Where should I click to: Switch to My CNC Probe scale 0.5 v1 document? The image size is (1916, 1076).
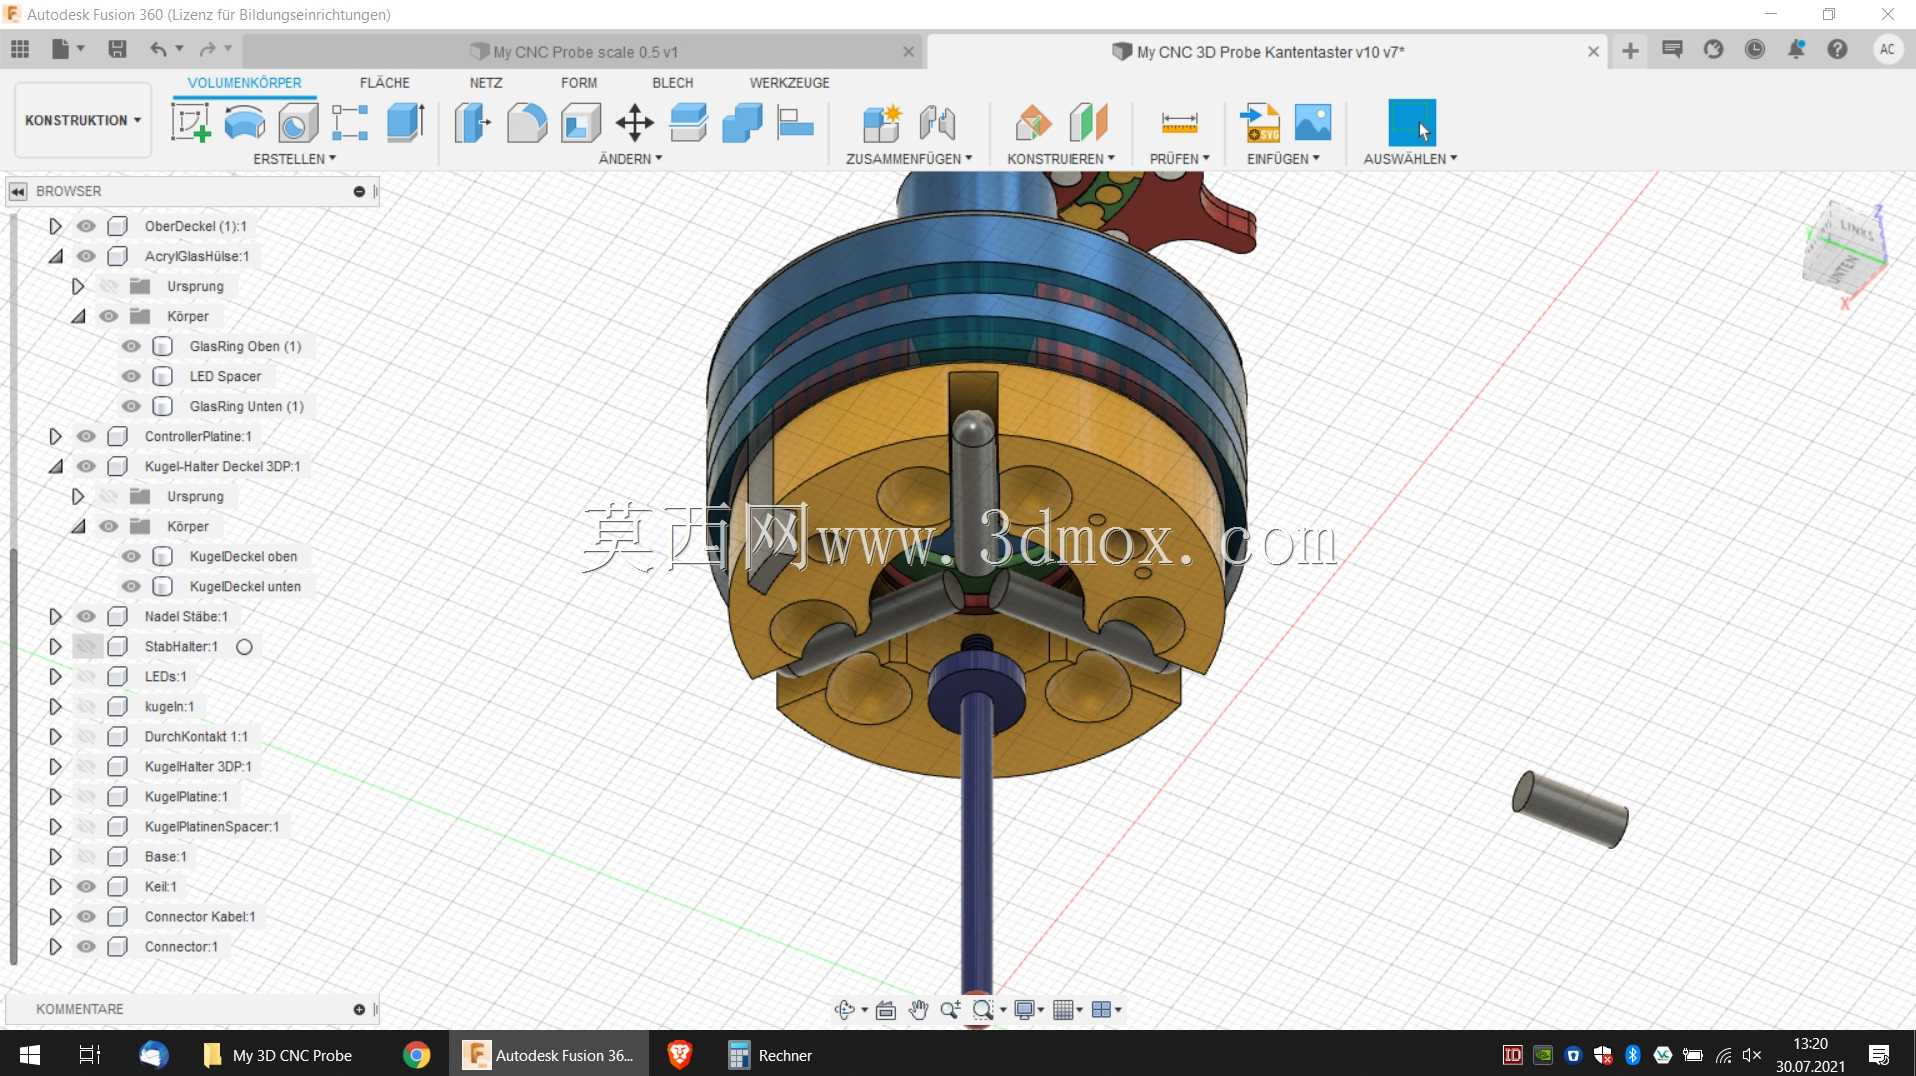pos(585,52)
